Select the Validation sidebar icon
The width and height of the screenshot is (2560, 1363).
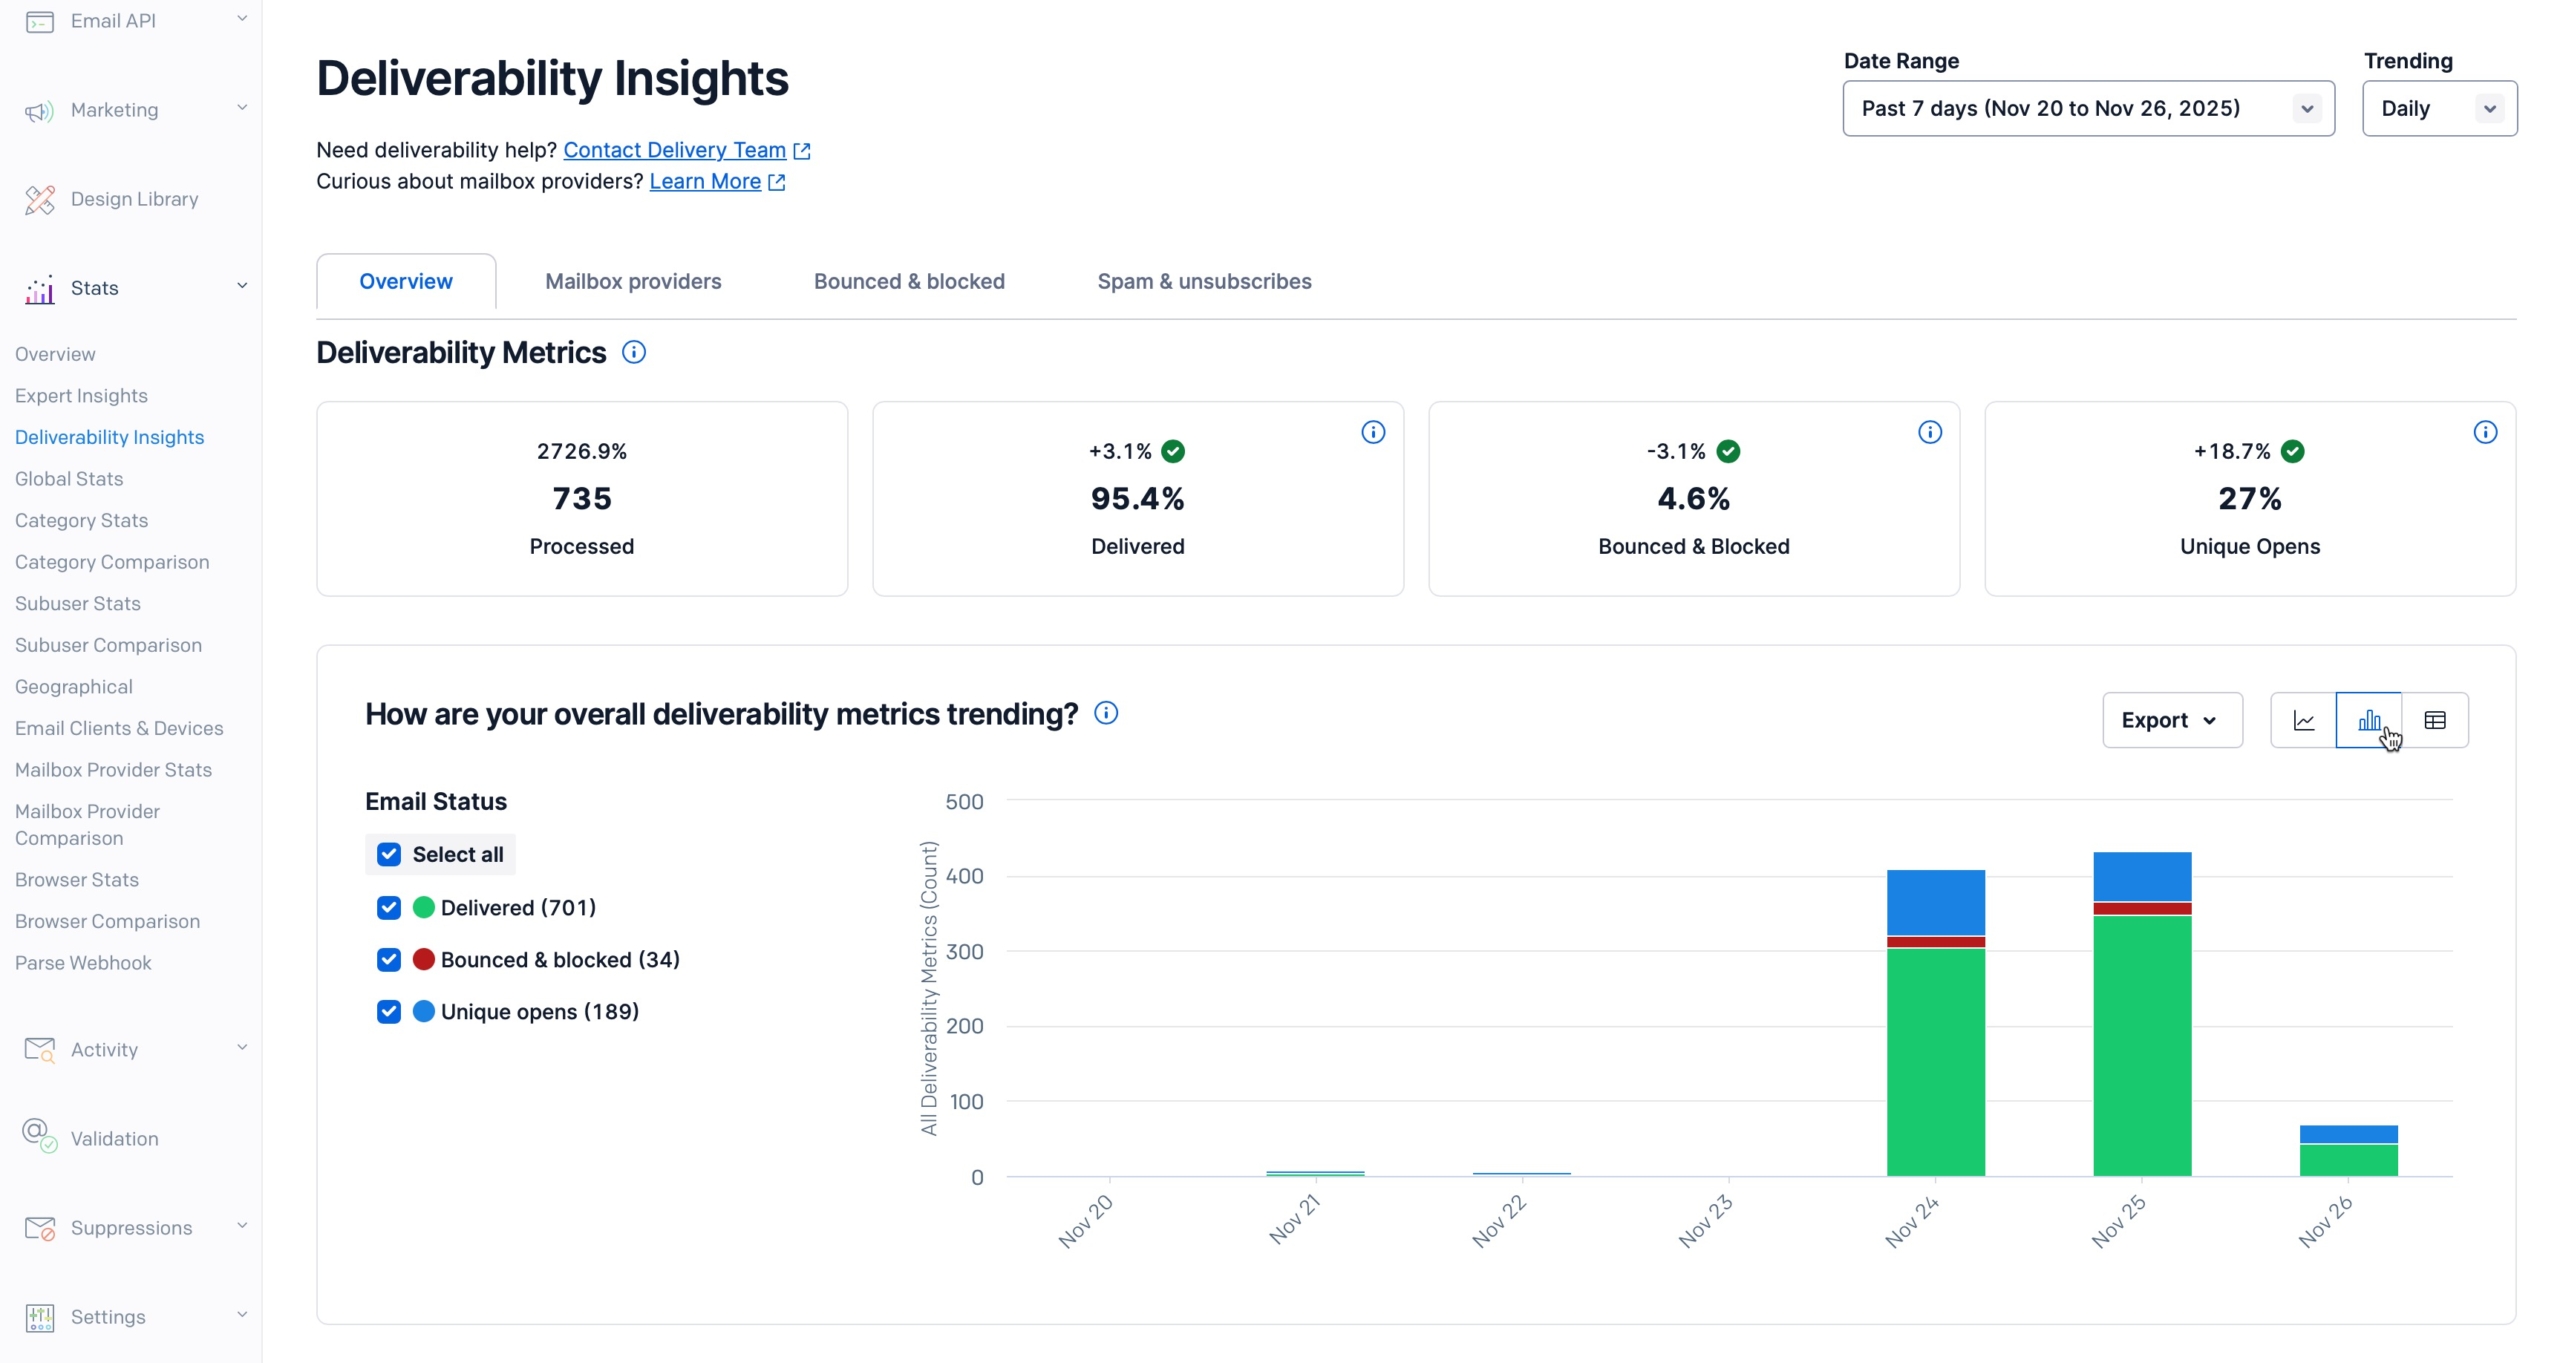pyautogui.click(x=40, y=1138)
